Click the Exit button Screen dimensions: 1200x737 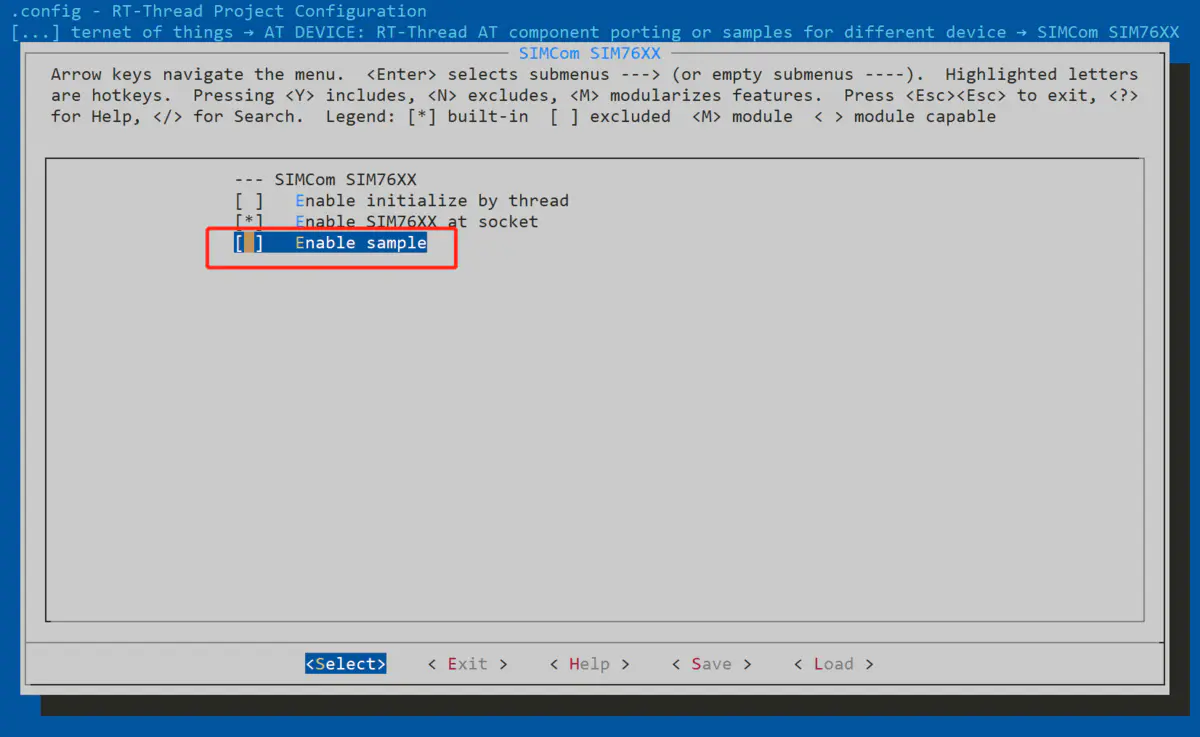[x=467, y=664]
